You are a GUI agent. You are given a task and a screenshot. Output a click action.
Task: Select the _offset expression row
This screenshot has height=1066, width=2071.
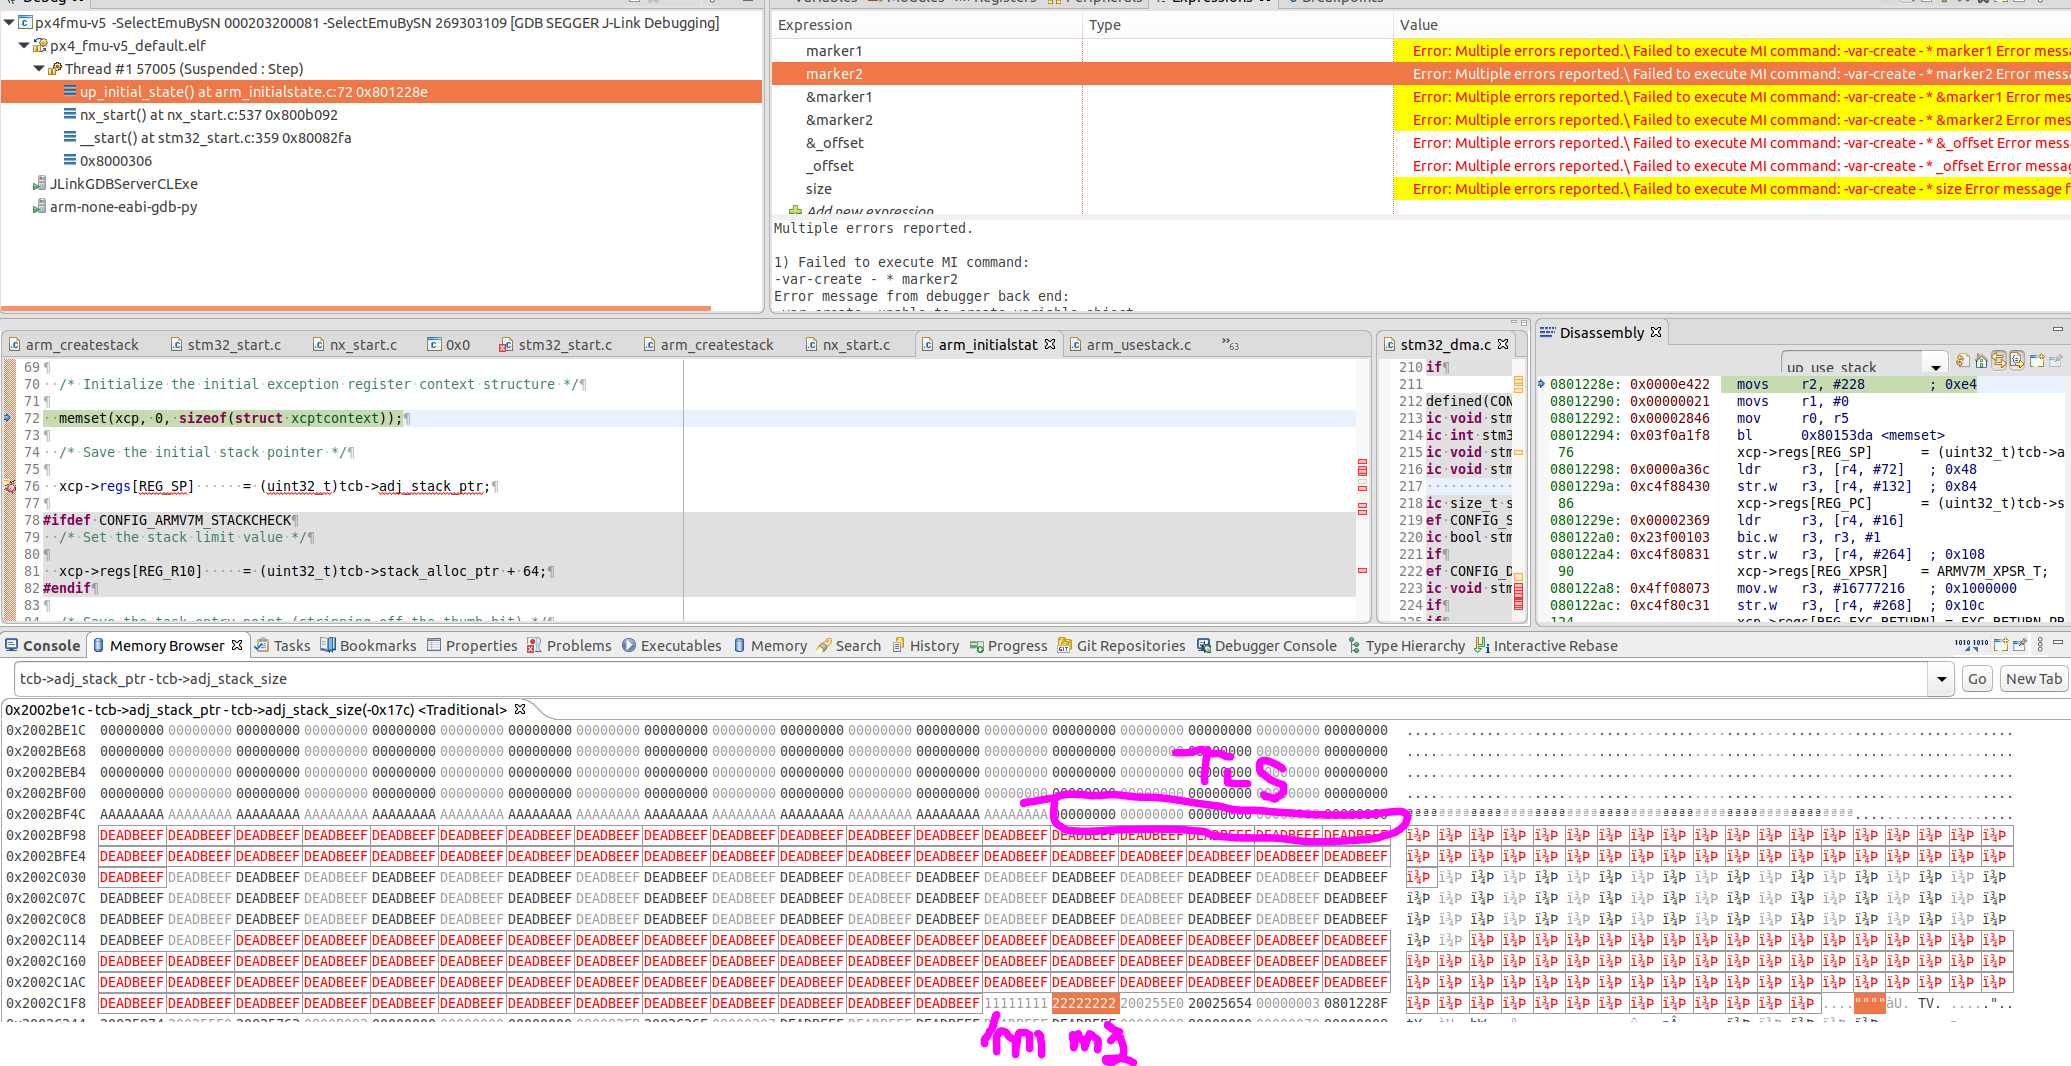(1420, 166)
